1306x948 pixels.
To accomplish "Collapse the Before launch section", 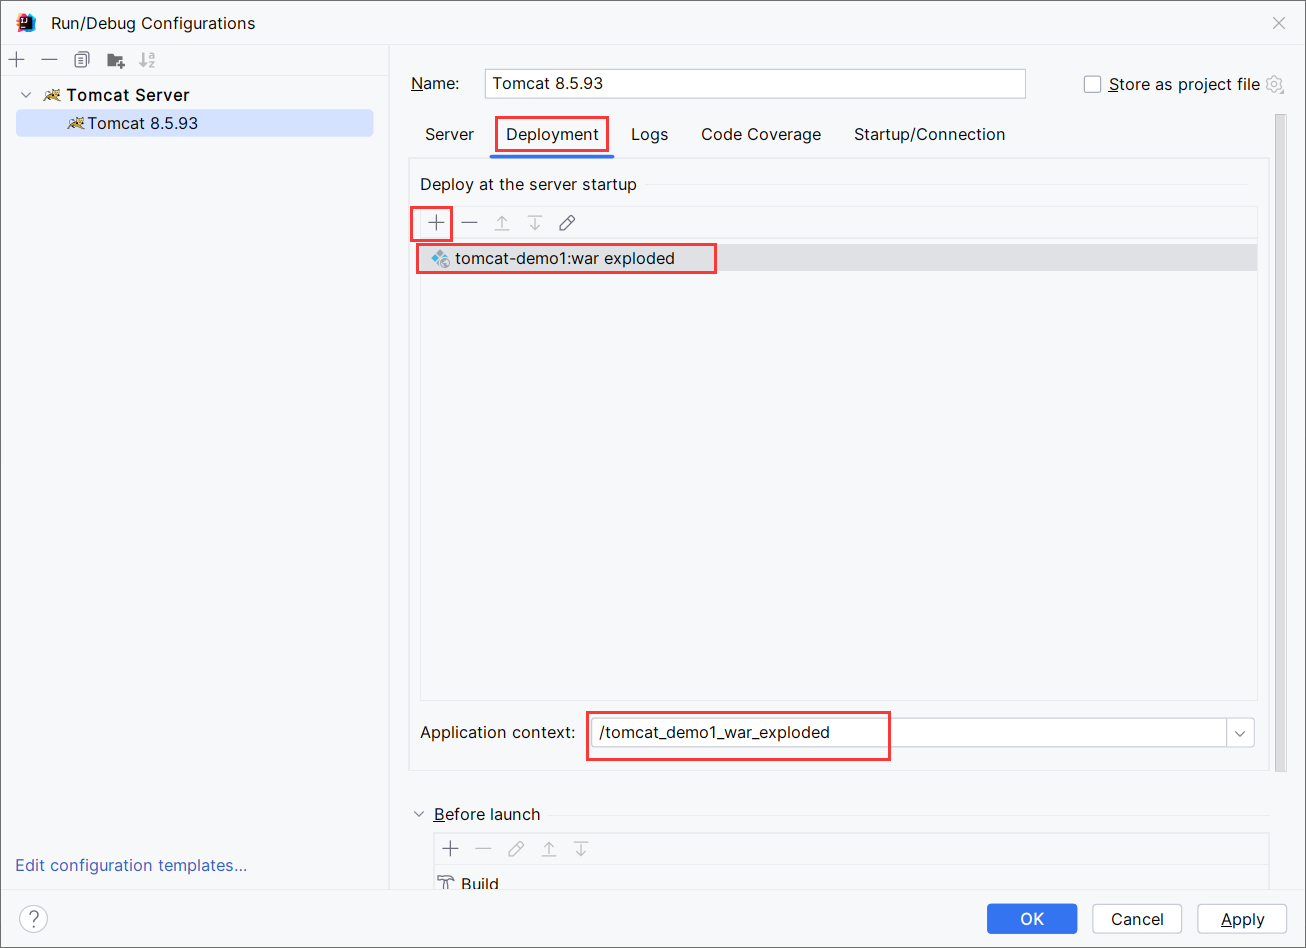I will click(x=419, y=814).
